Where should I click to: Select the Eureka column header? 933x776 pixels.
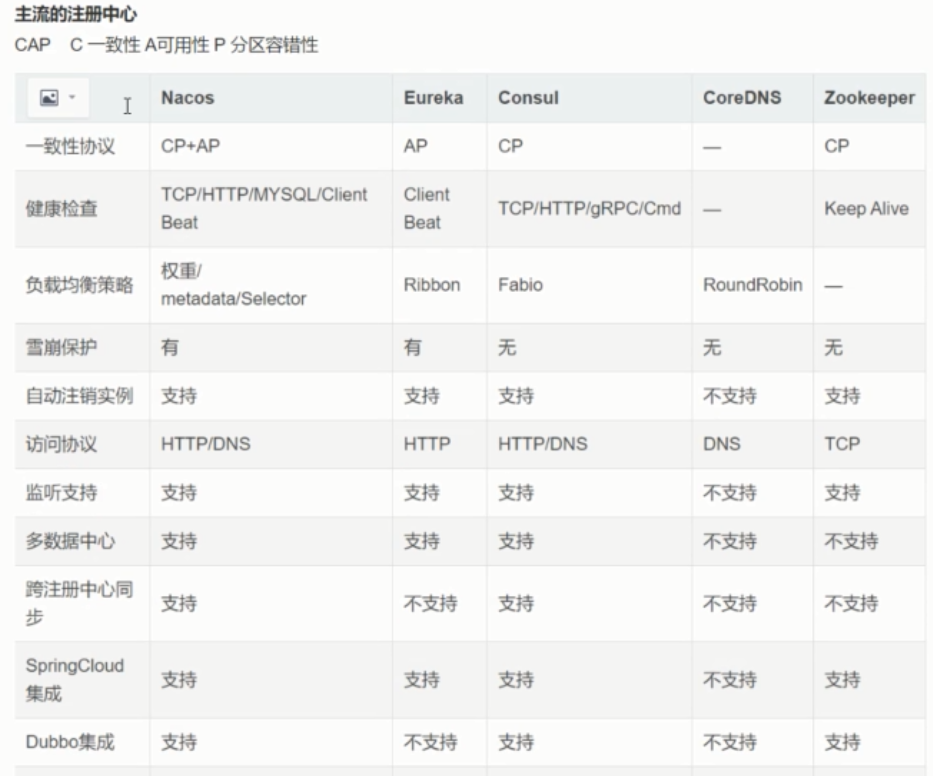click(433, 98)
